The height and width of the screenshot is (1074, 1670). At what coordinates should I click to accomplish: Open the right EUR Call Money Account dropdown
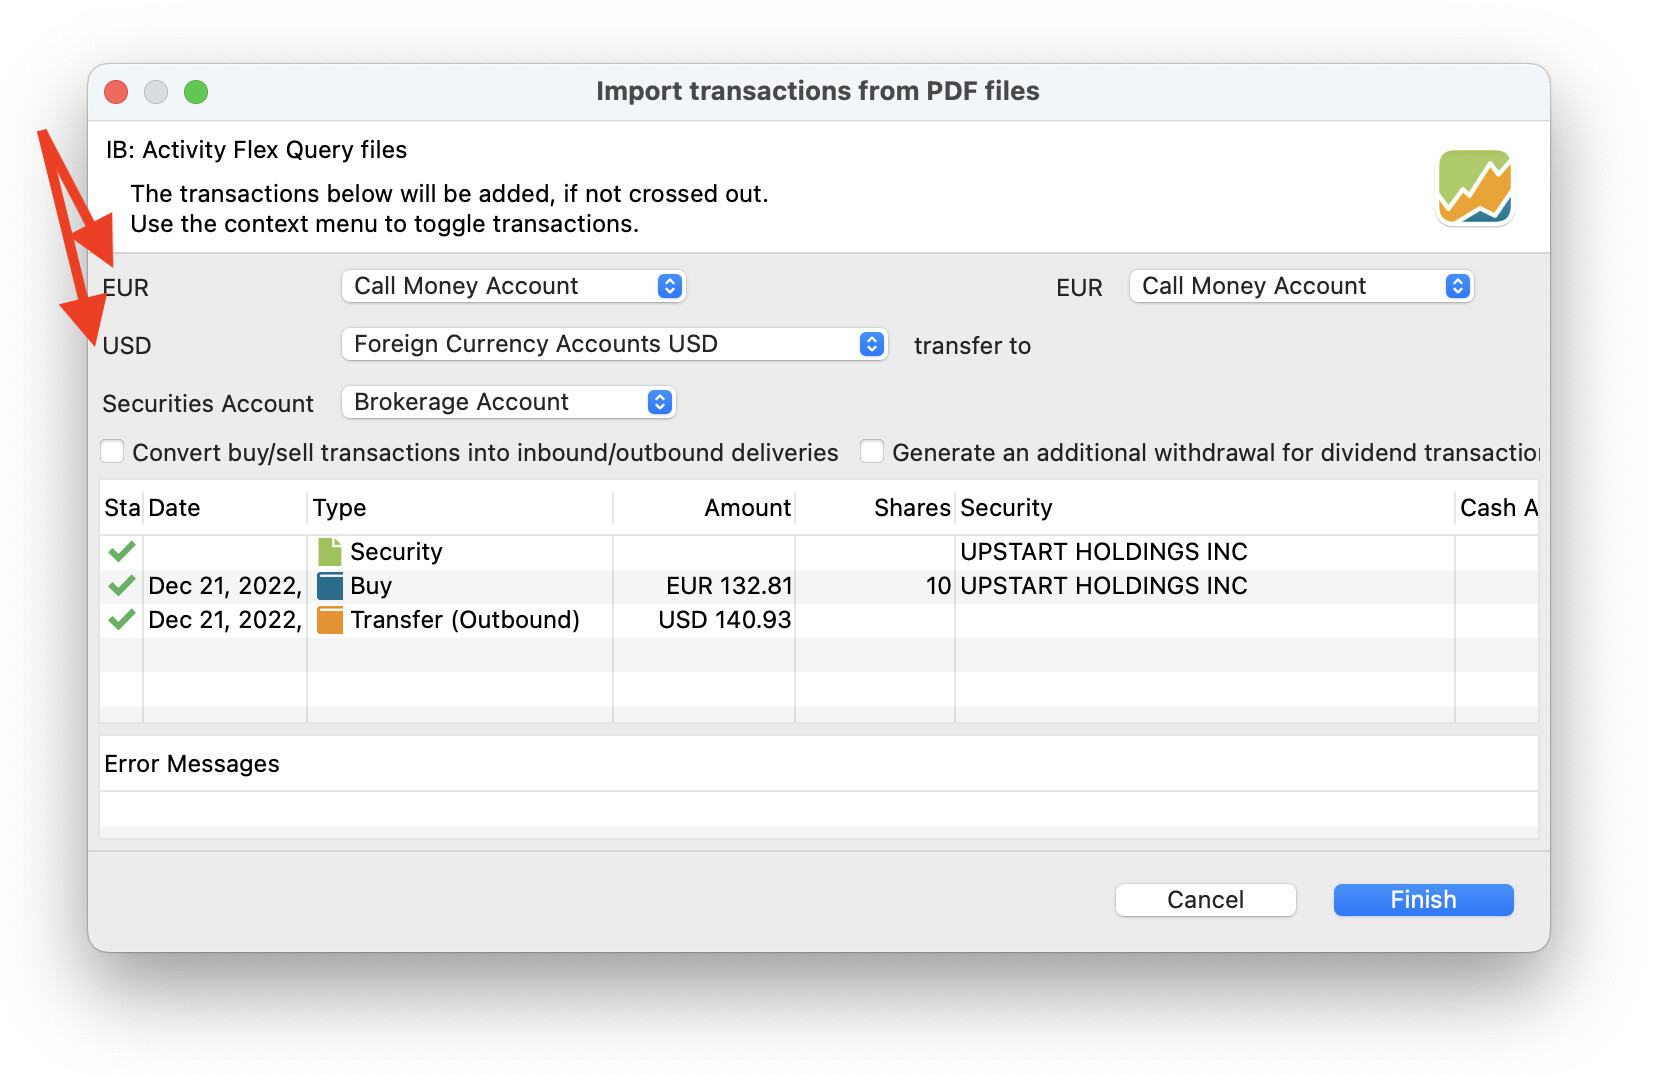point(1300,286)
